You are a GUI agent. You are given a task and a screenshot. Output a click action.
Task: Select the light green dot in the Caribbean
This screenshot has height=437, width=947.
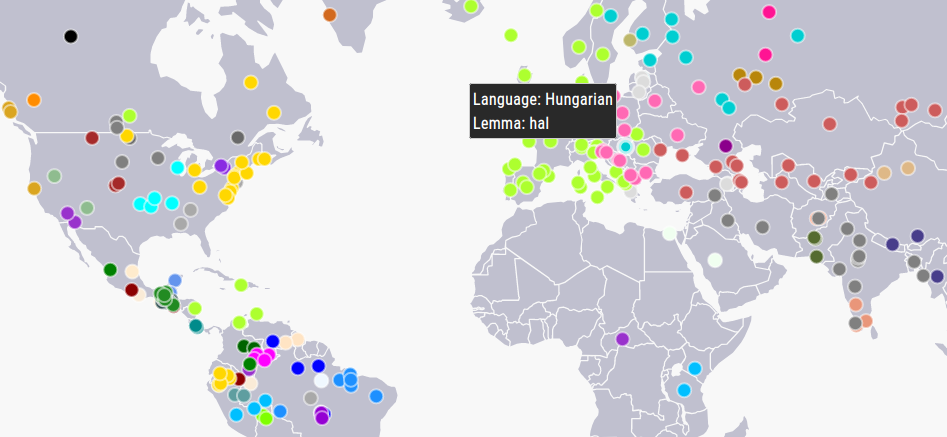coord(241,285)
